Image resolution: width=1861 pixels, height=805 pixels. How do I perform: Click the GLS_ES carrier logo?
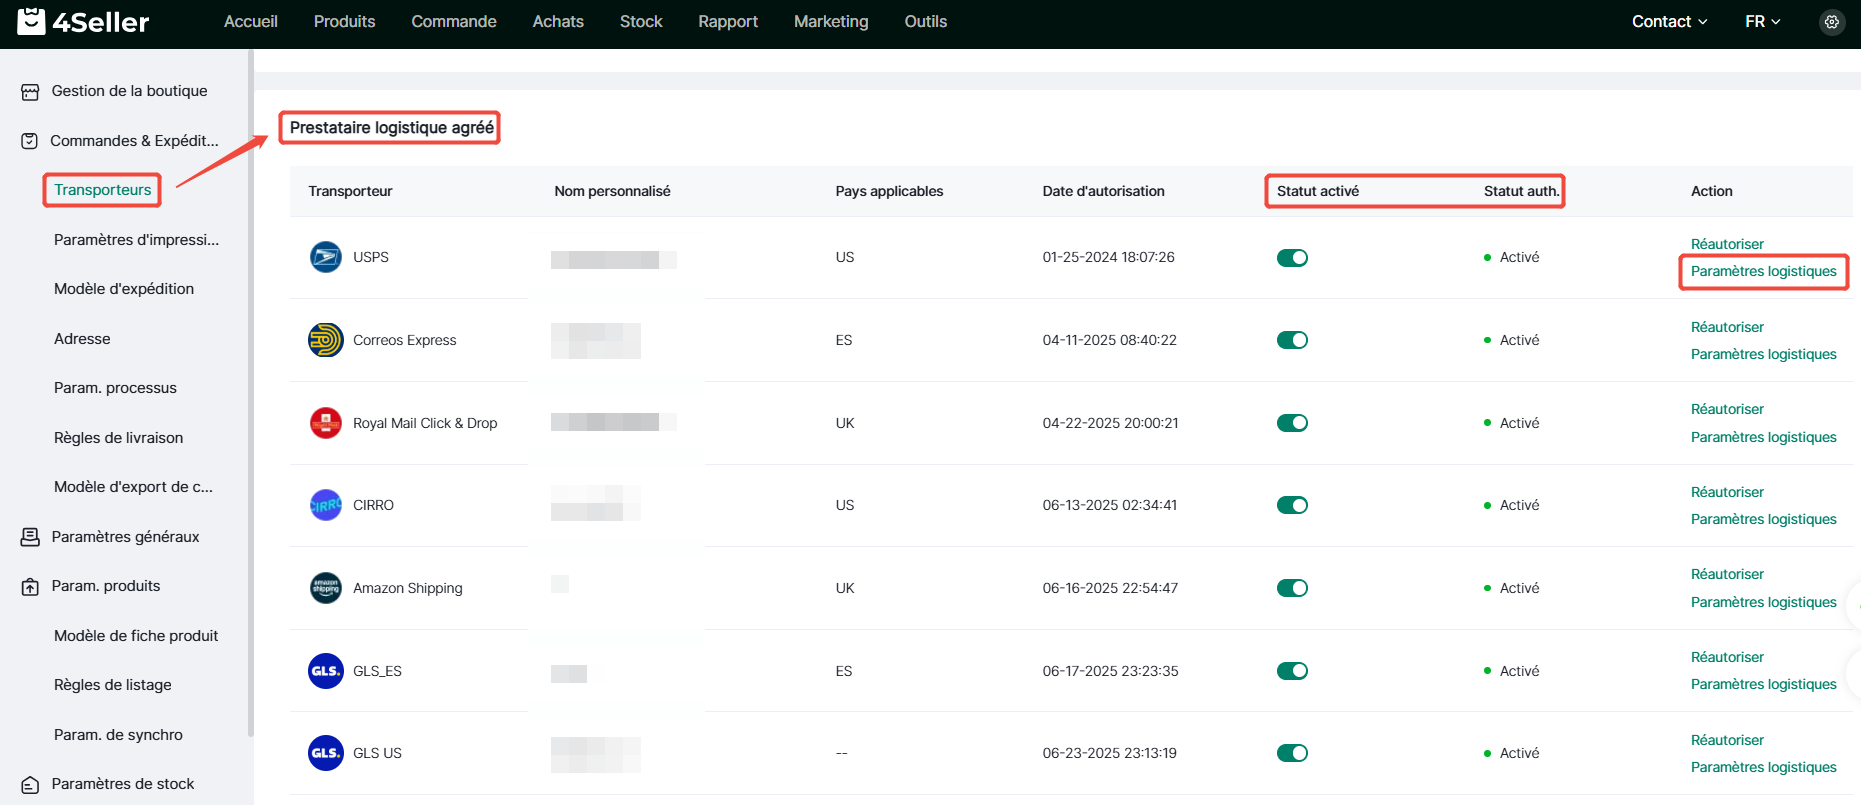pos(326,671)
